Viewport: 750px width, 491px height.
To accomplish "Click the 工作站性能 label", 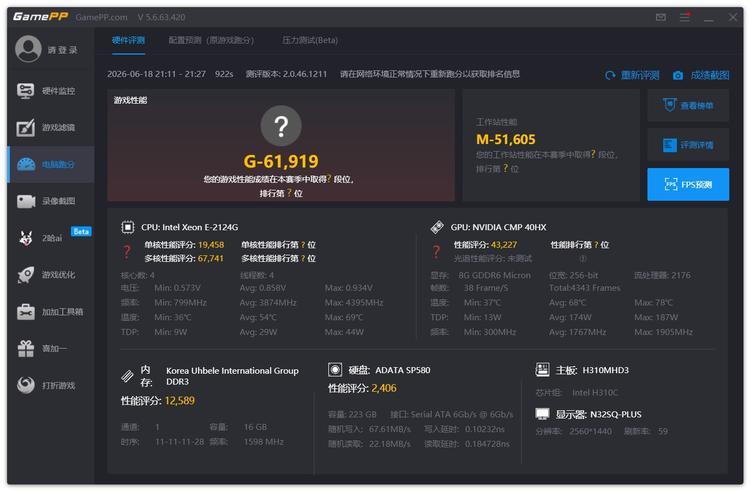I will click(496, 122).
